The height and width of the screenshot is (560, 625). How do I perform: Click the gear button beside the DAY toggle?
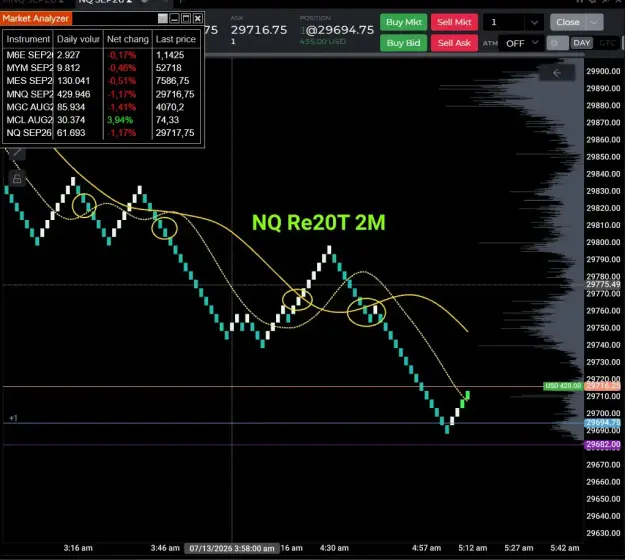[x=557, y=43]
